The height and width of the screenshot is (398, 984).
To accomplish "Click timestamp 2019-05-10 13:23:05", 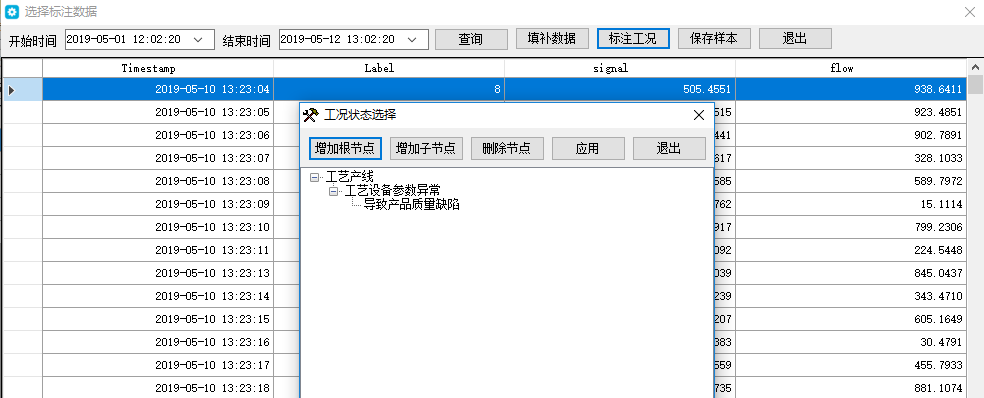I will tap(212, 112).
